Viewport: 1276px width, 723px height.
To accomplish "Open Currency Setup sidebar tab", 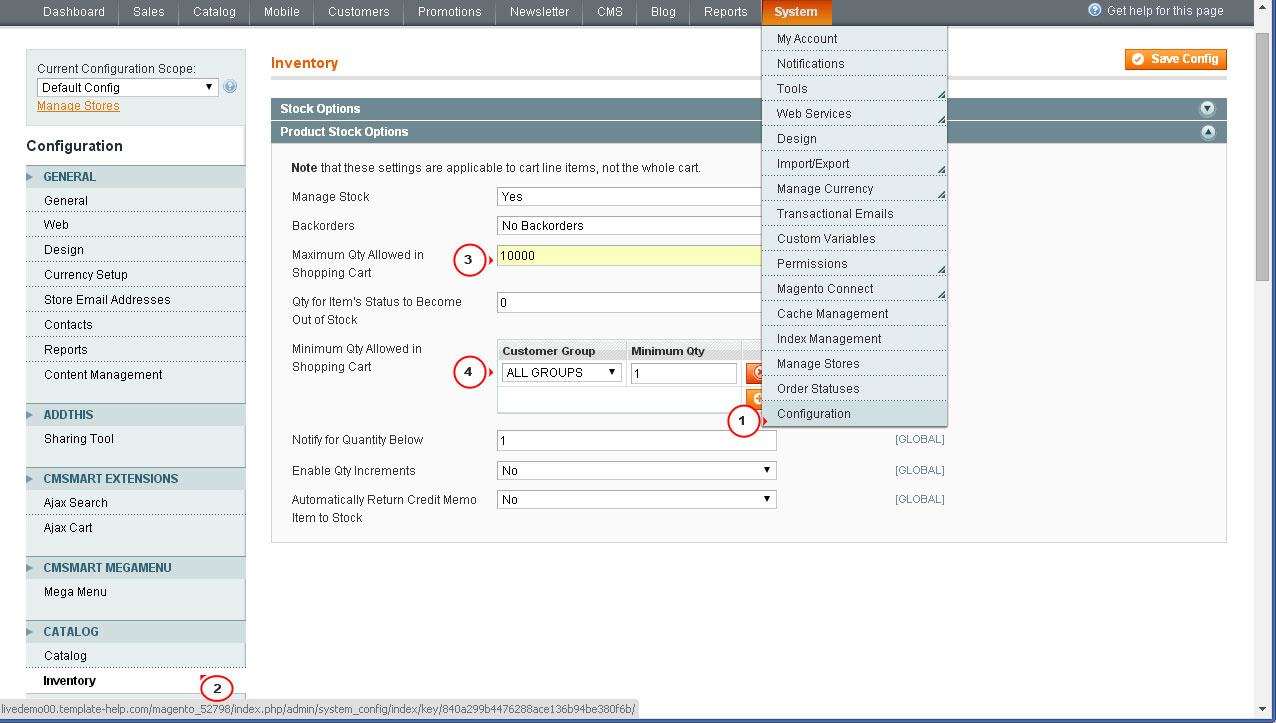I will [x=135, y=275].
